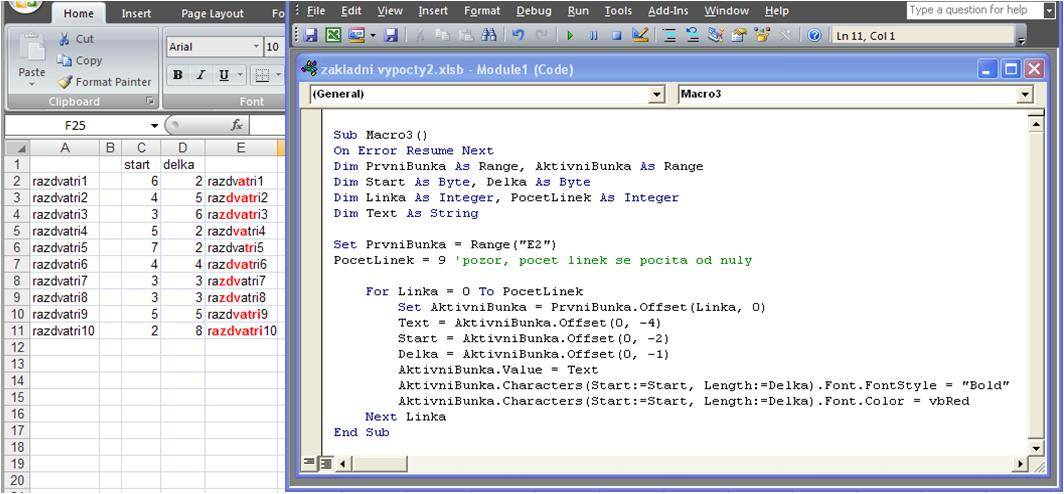This screenshot has height=494, width=1064.
Task: Open the Format menu
Action: (482, 11)
